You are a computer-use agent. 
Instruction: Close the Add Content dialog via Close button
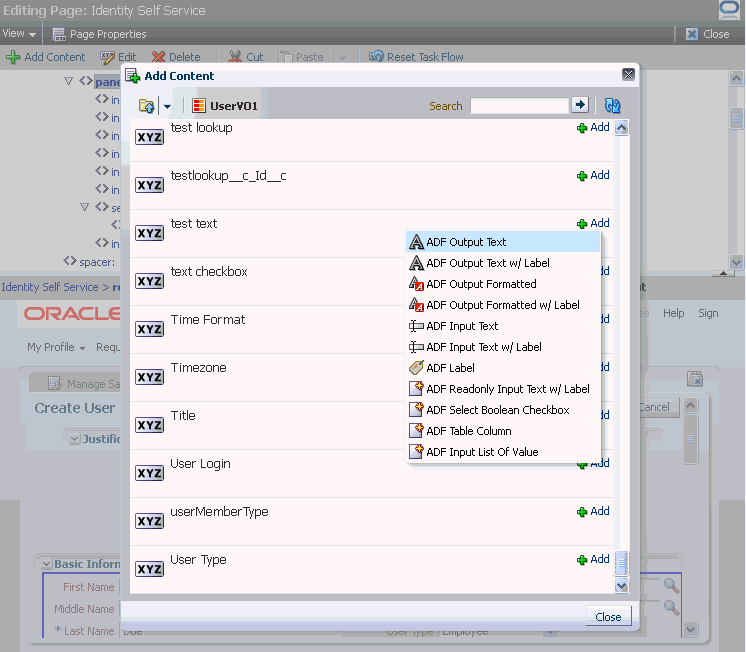coord(608,617)
